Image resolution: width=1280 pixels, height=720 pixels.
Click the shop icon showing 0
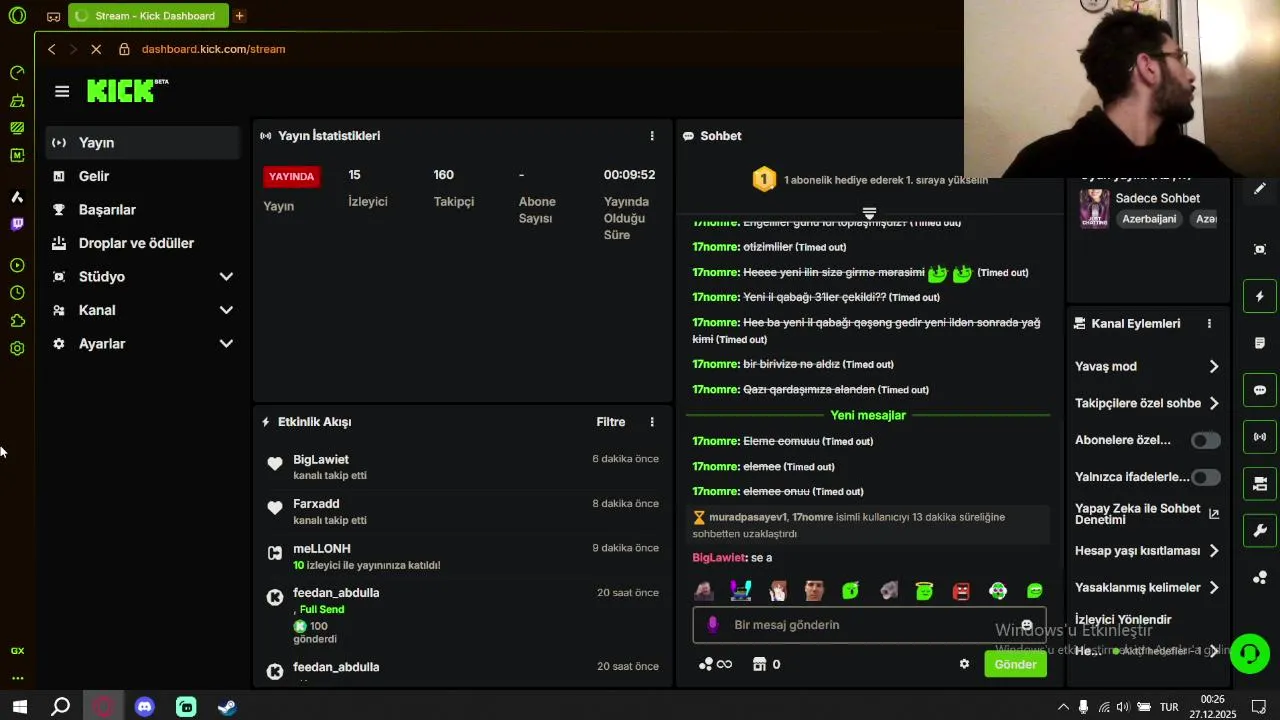[x=766, y=664]
